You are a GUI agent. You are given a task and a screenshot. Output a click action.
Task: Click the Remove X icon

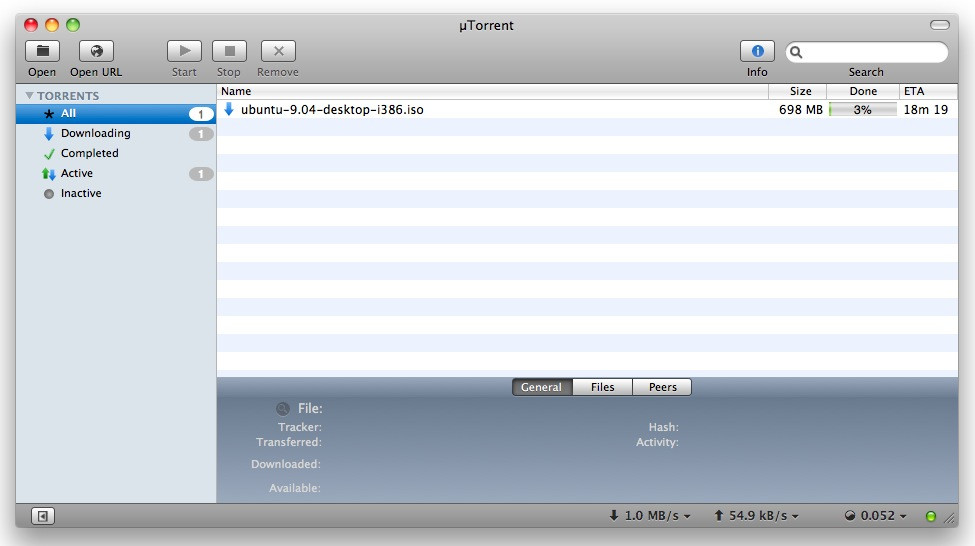[278, 51]
